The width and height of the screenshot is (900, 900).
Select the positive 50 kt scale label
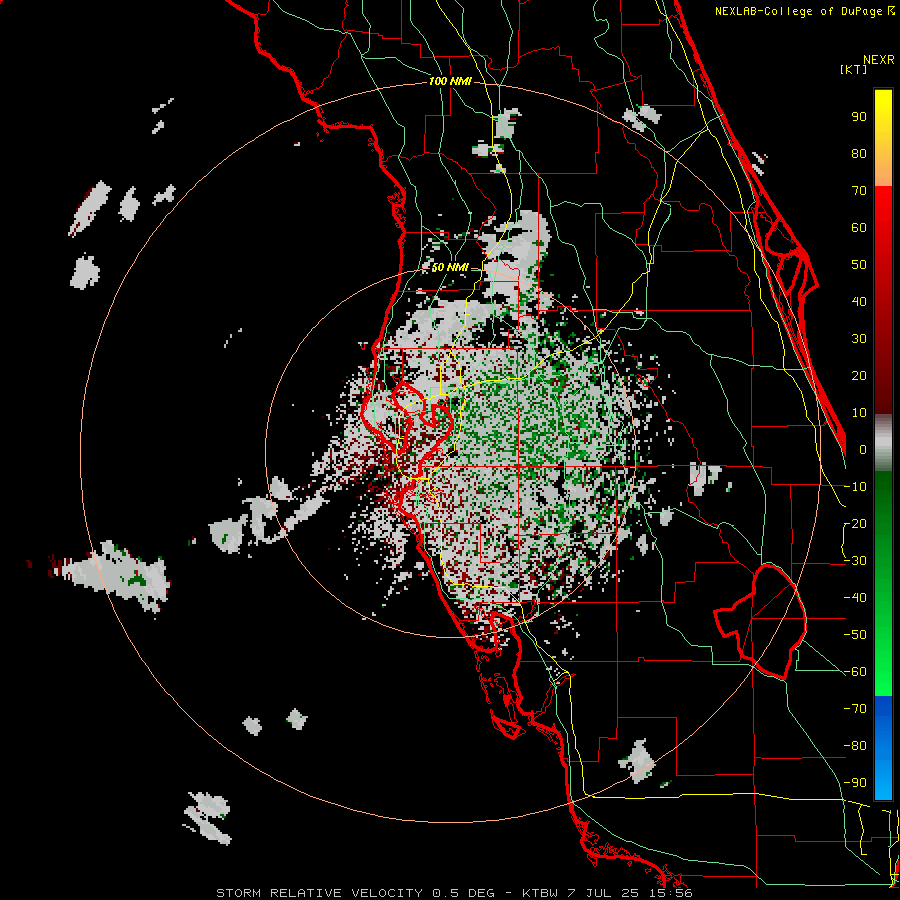pos(859,265)
